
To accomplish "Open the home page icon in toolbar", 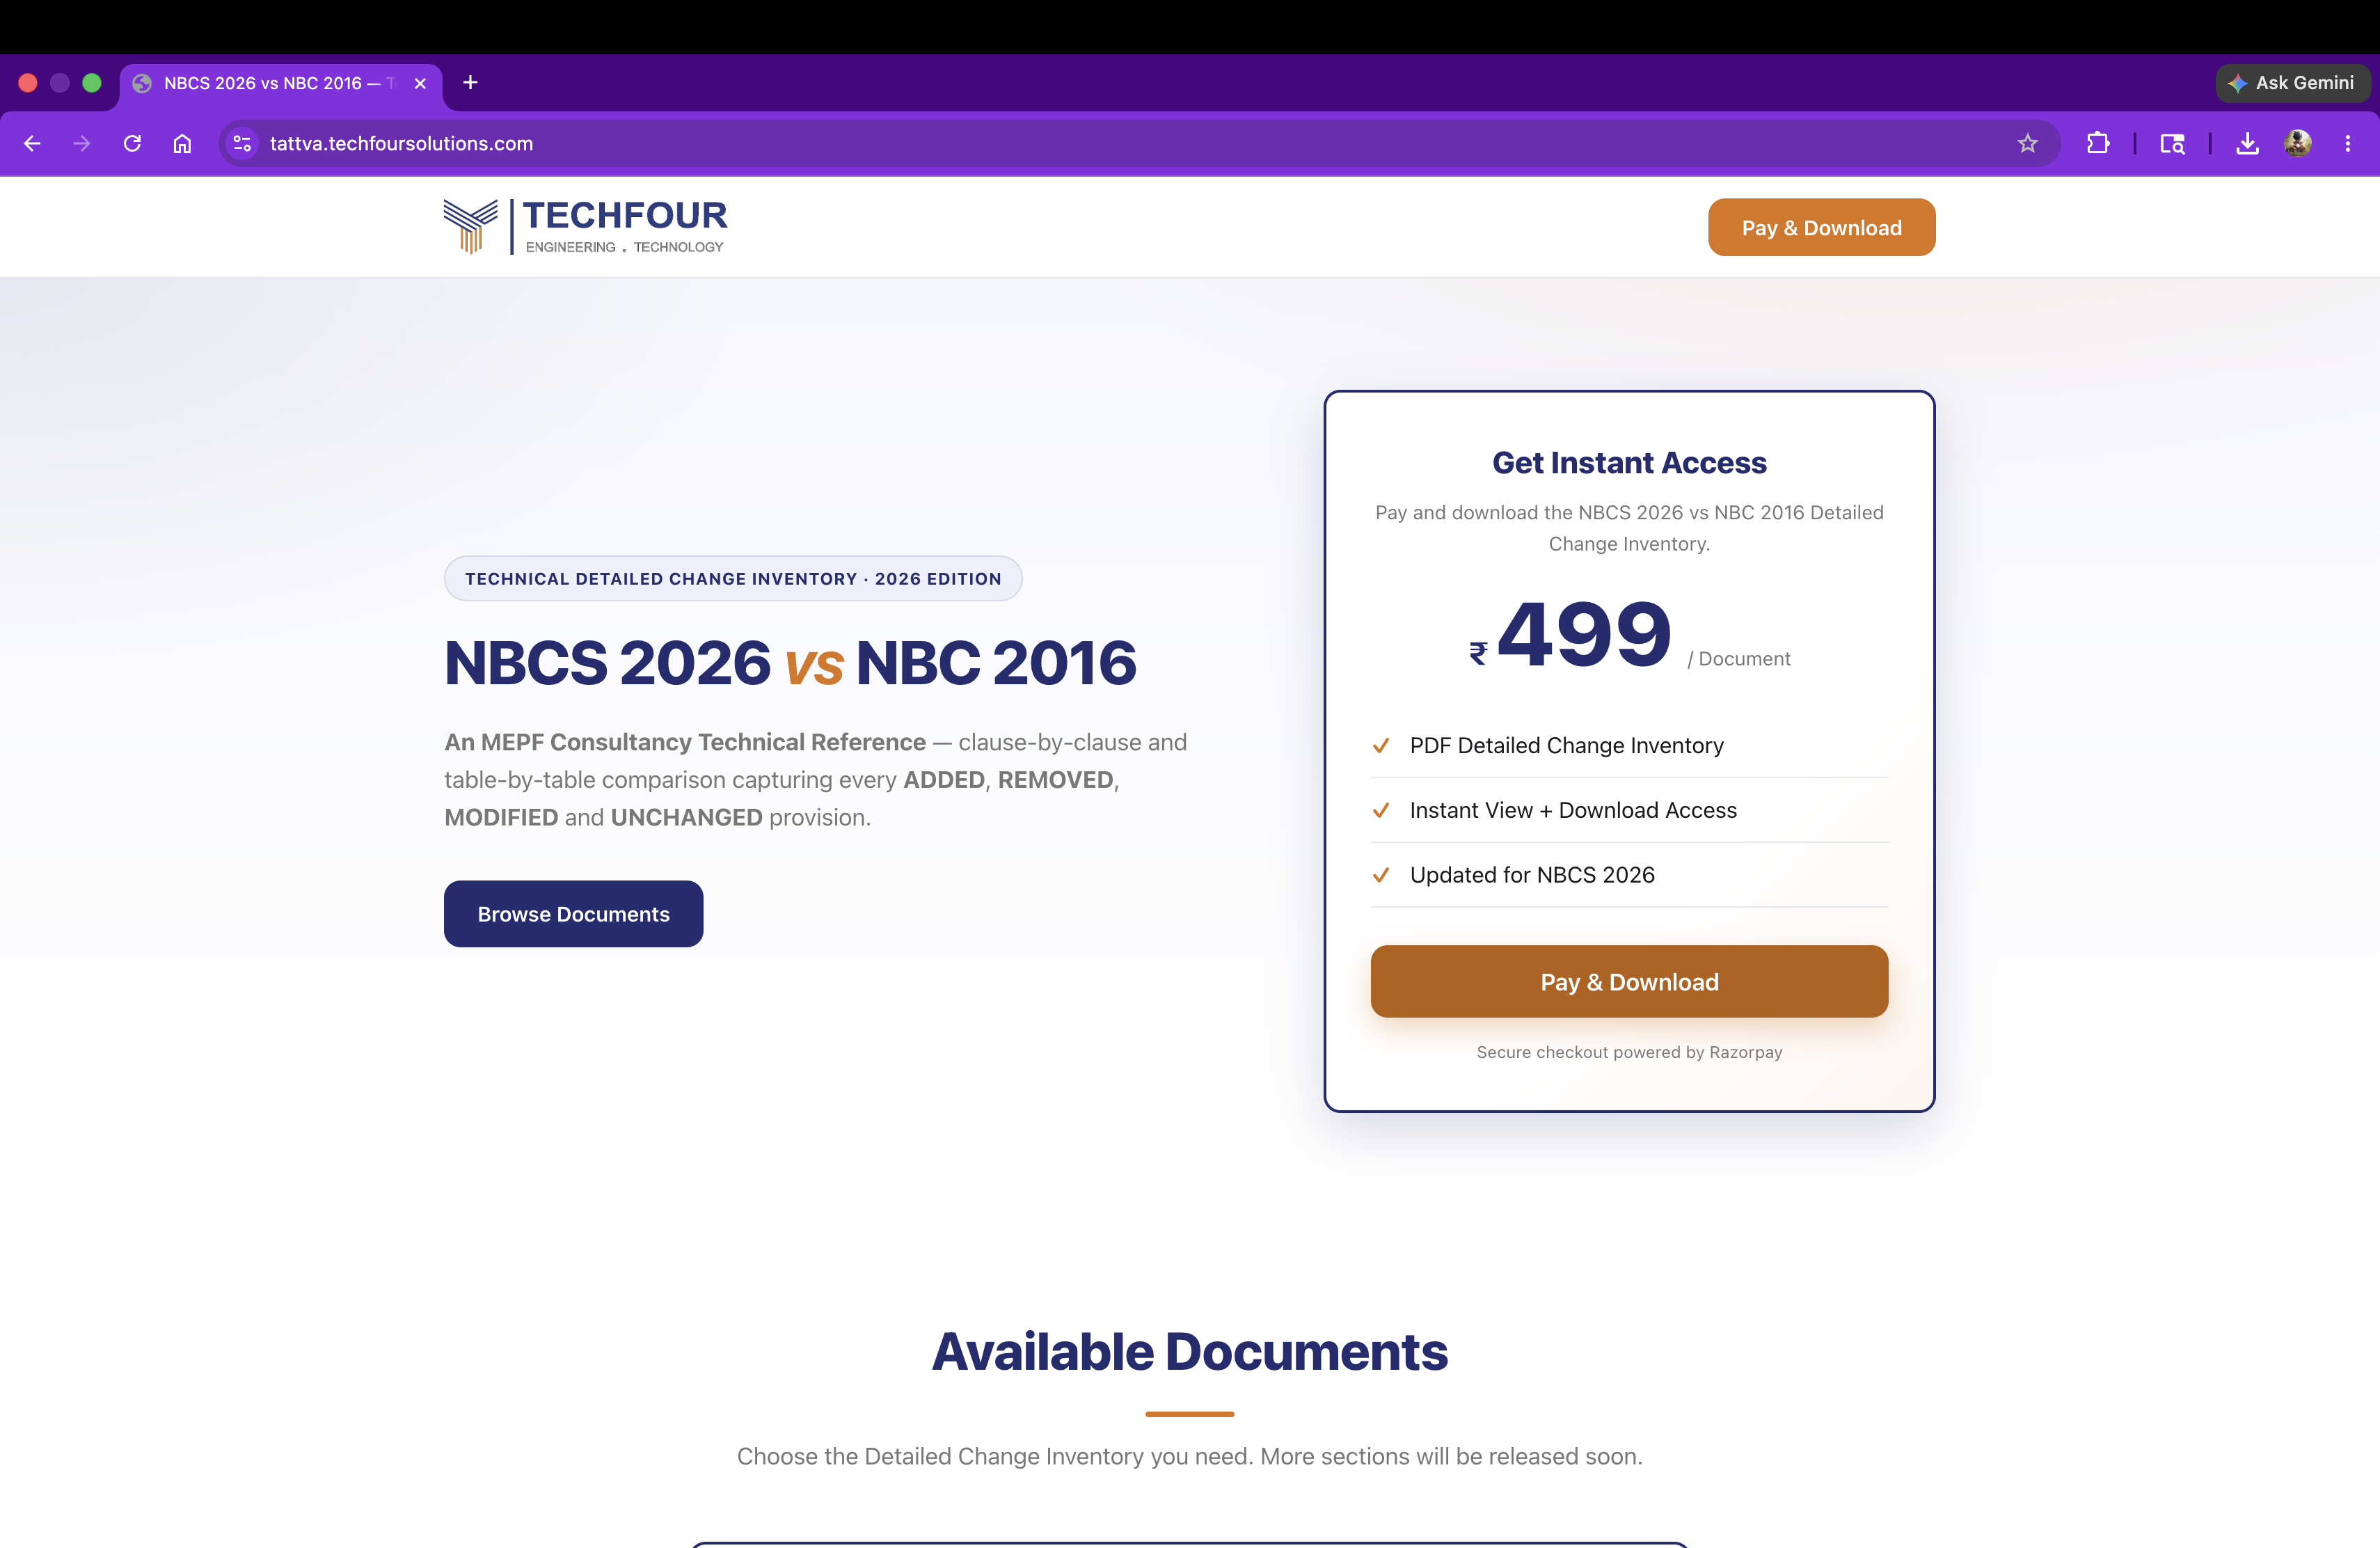I will (182, 143).
